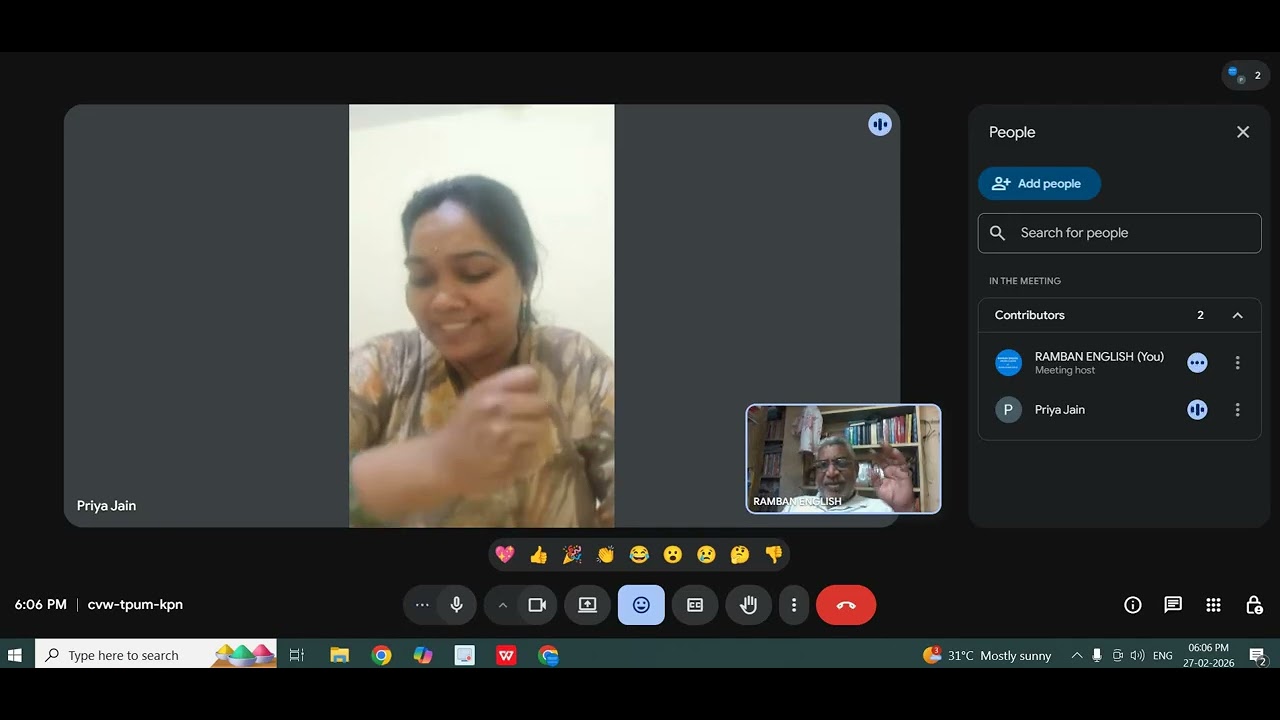This screenshot has width=1280, height=720.
Task: Send the surprised face reaction
Action: tap(673, 554)
